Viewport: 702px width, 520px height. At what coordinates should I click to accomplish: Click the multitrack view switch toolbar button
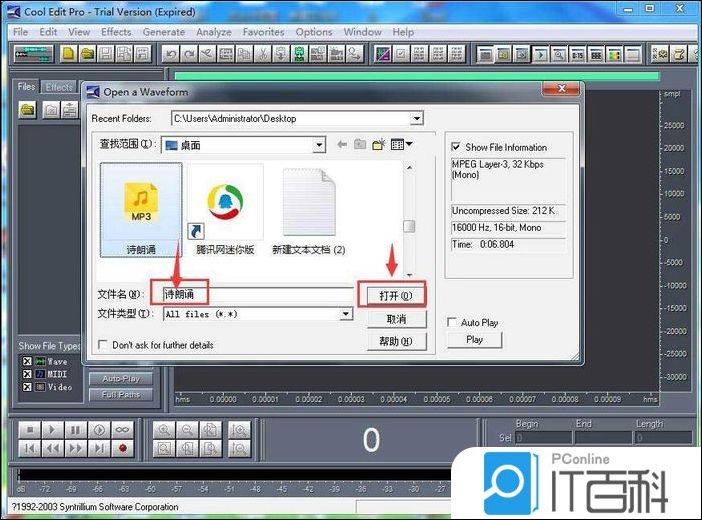(34, 54)
